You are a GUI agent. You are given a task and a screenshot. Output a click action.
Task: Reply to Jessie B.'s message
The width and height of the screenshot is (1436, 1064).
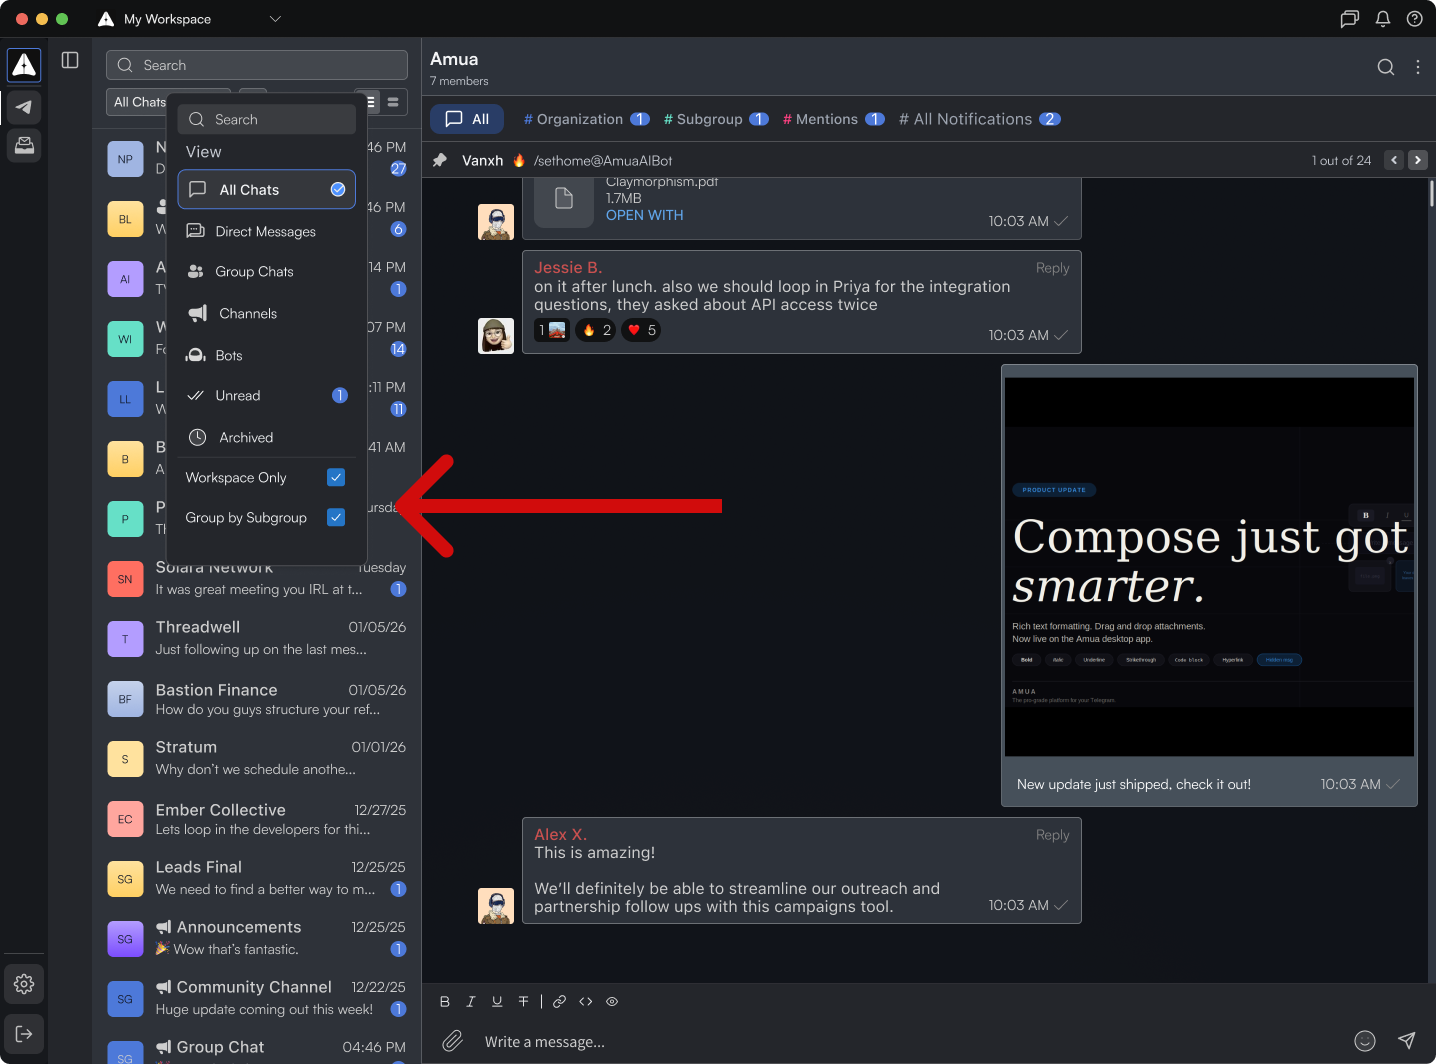1052,268
